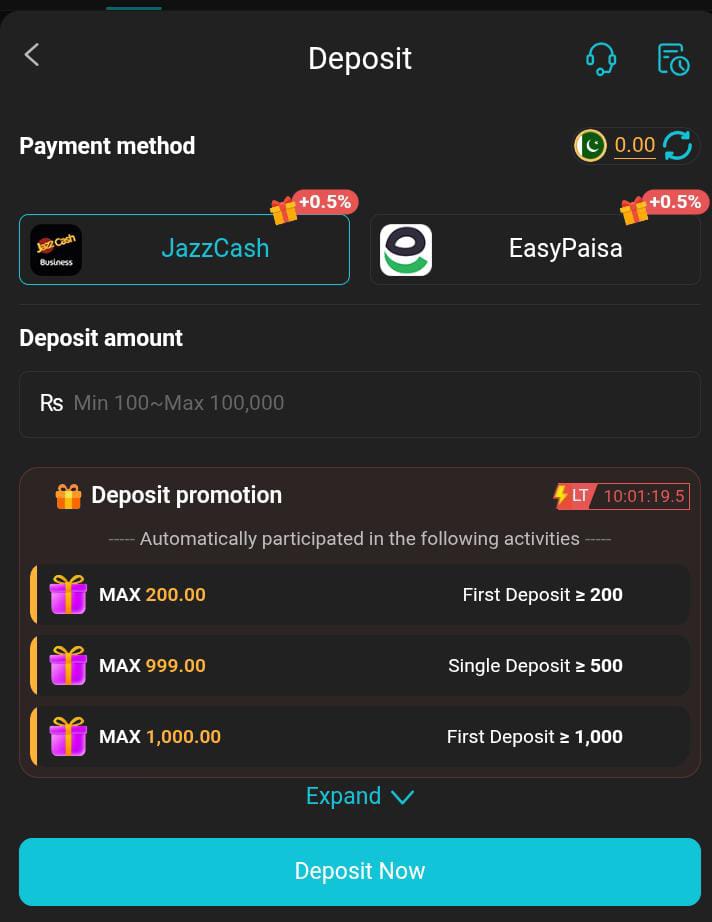Click the JazzCash Business logo
712x922 pixels.
pos(56,249)
